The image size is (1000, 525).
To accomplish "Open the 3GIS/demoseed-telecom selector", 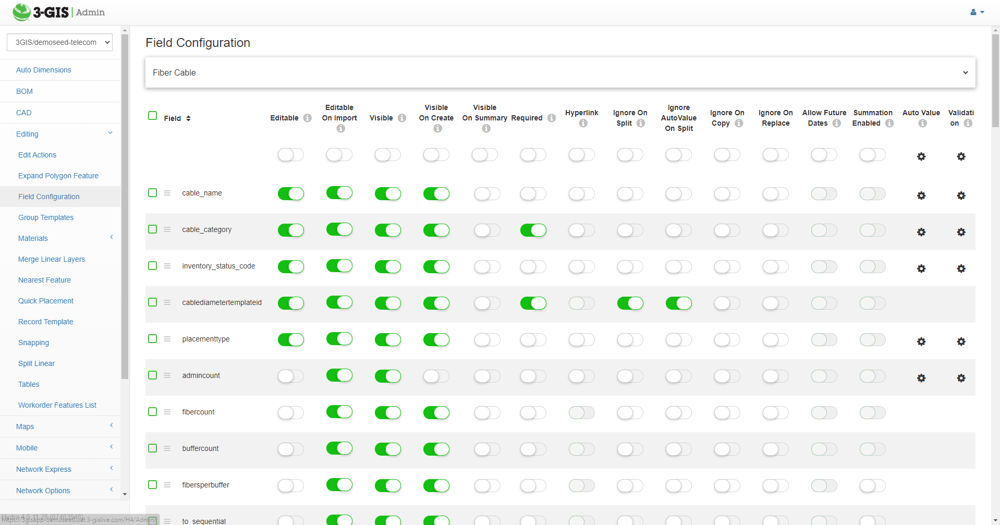I will (x=60, y=42).
